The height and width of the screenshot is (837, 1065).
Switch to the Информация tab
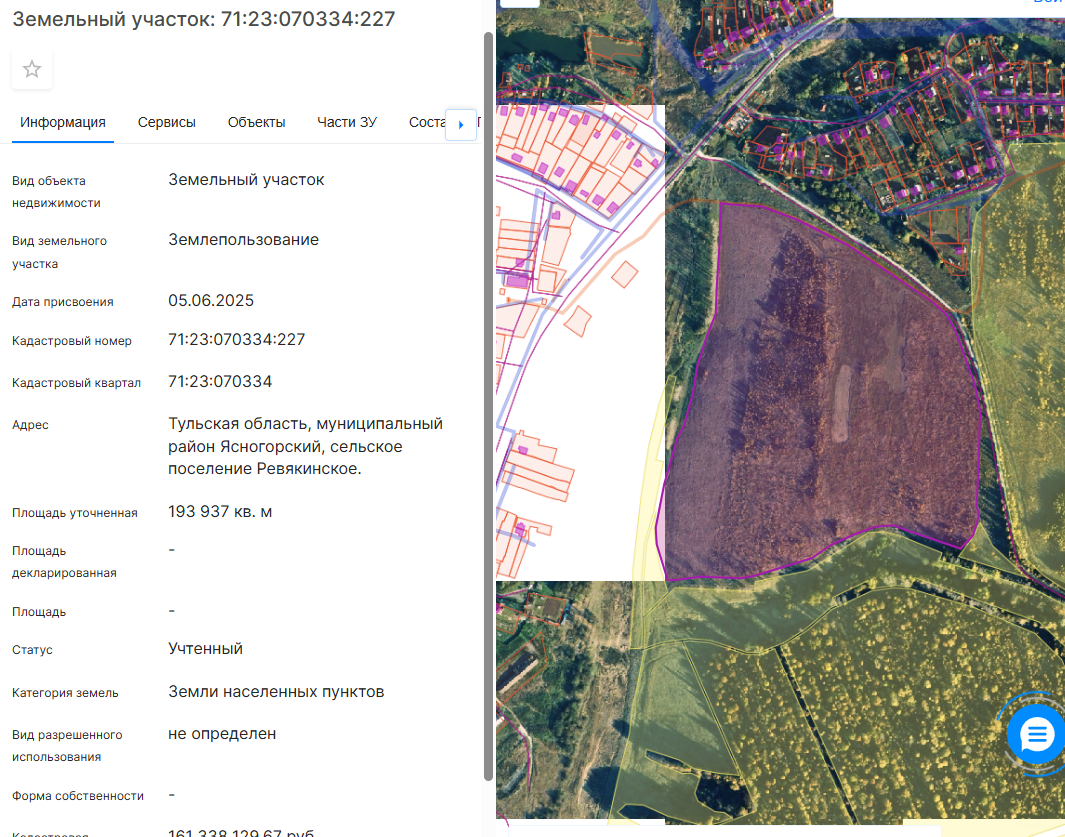pyautogui.click(x=63, y=122)
